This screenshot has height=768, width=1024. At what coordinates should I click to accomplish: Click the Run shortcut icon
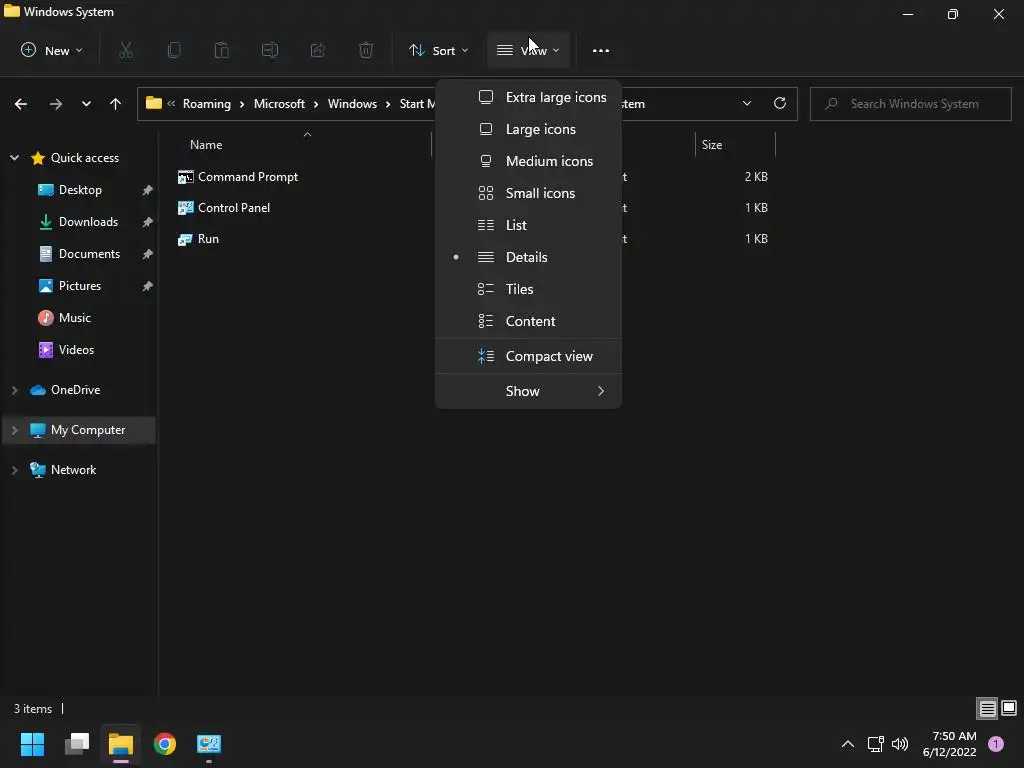pos(185,239)
